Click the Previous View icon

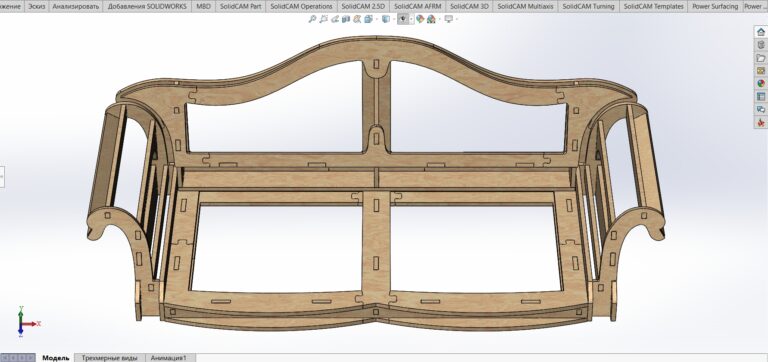click(x=335, y=19)
